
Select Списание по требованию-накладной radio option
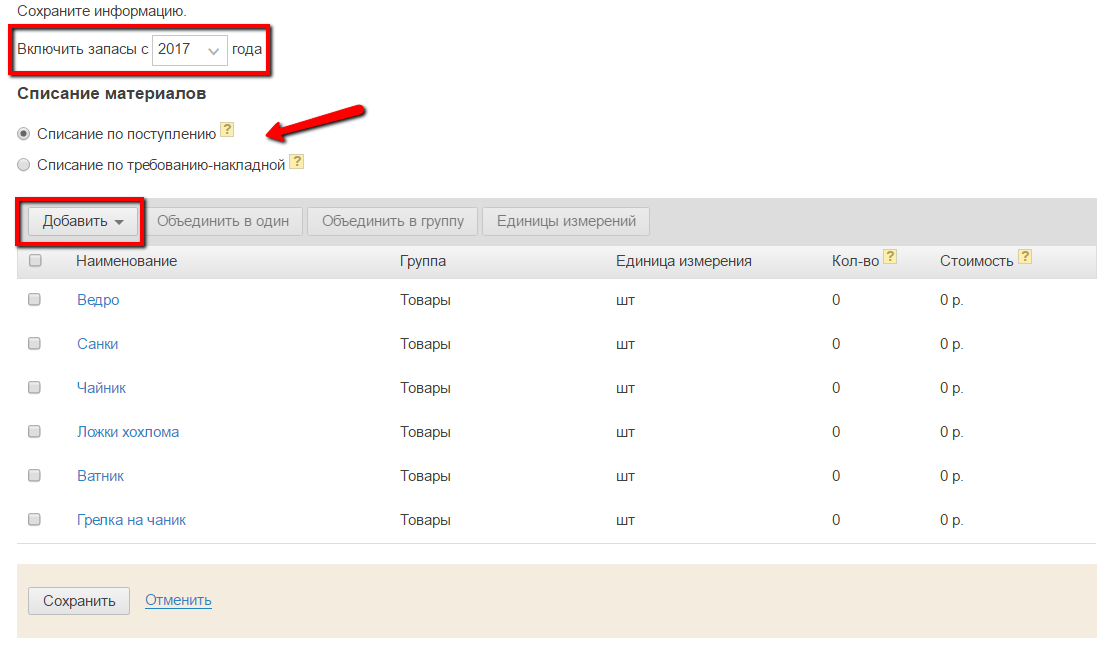tap(24, 165)
